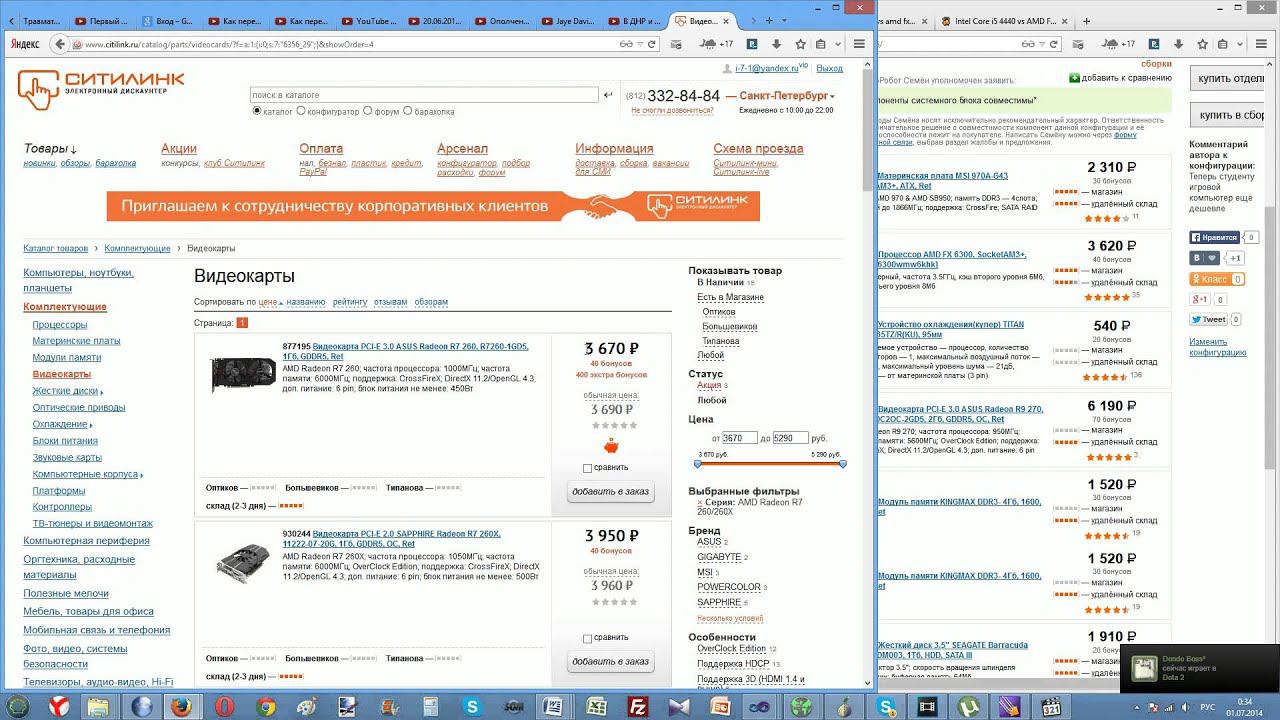This screenshot has height=720, width=1280.
Task: Check сравнить for ASUS Radeon R7 260
Action: click(x=587, y=468)
